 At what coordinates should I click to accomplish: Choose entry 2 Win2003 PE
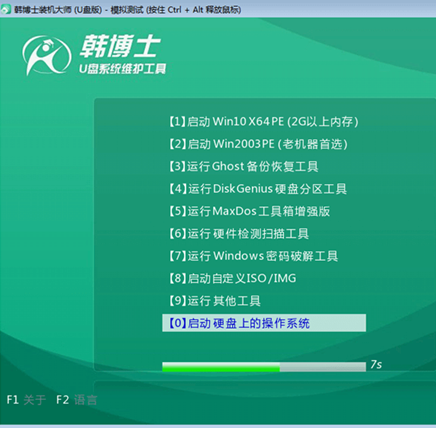[x=258, y=144]
